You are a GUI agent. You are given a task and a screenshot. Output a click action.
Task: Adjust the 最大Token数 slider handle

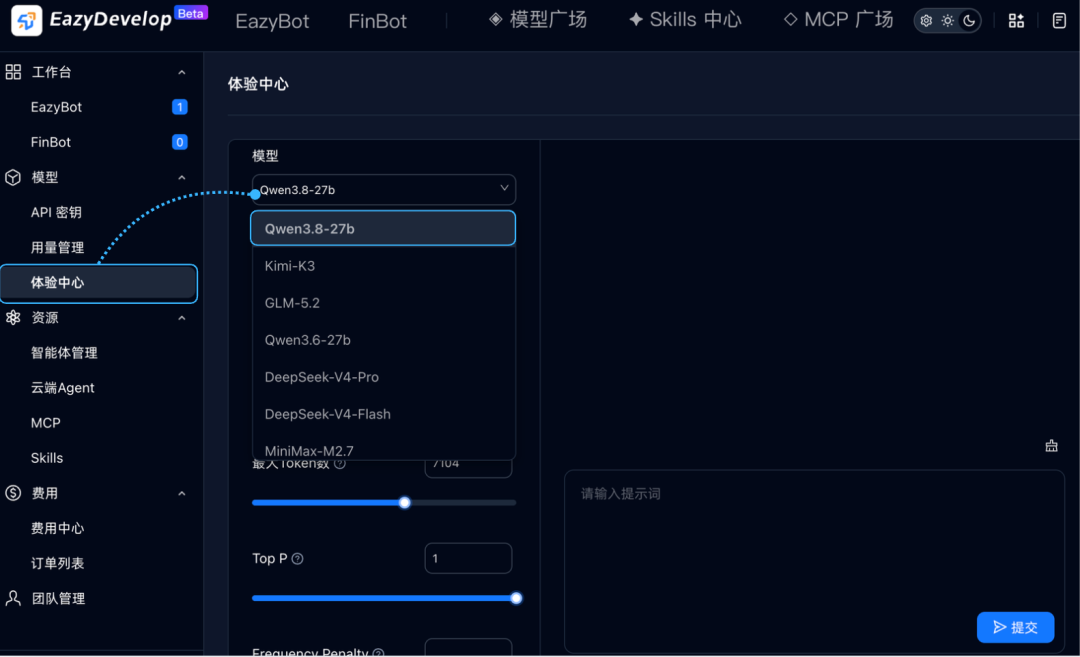point(405,503)
